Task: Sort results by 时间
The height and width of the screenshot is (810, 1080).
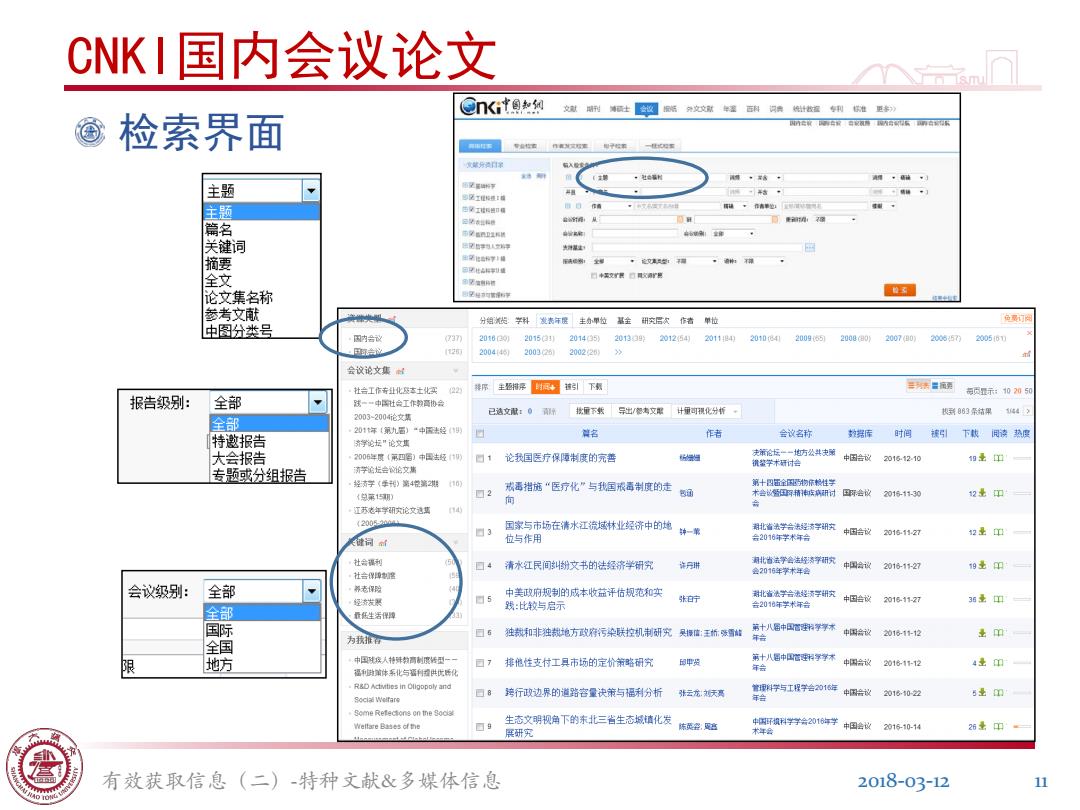Action: coord(545,386)
